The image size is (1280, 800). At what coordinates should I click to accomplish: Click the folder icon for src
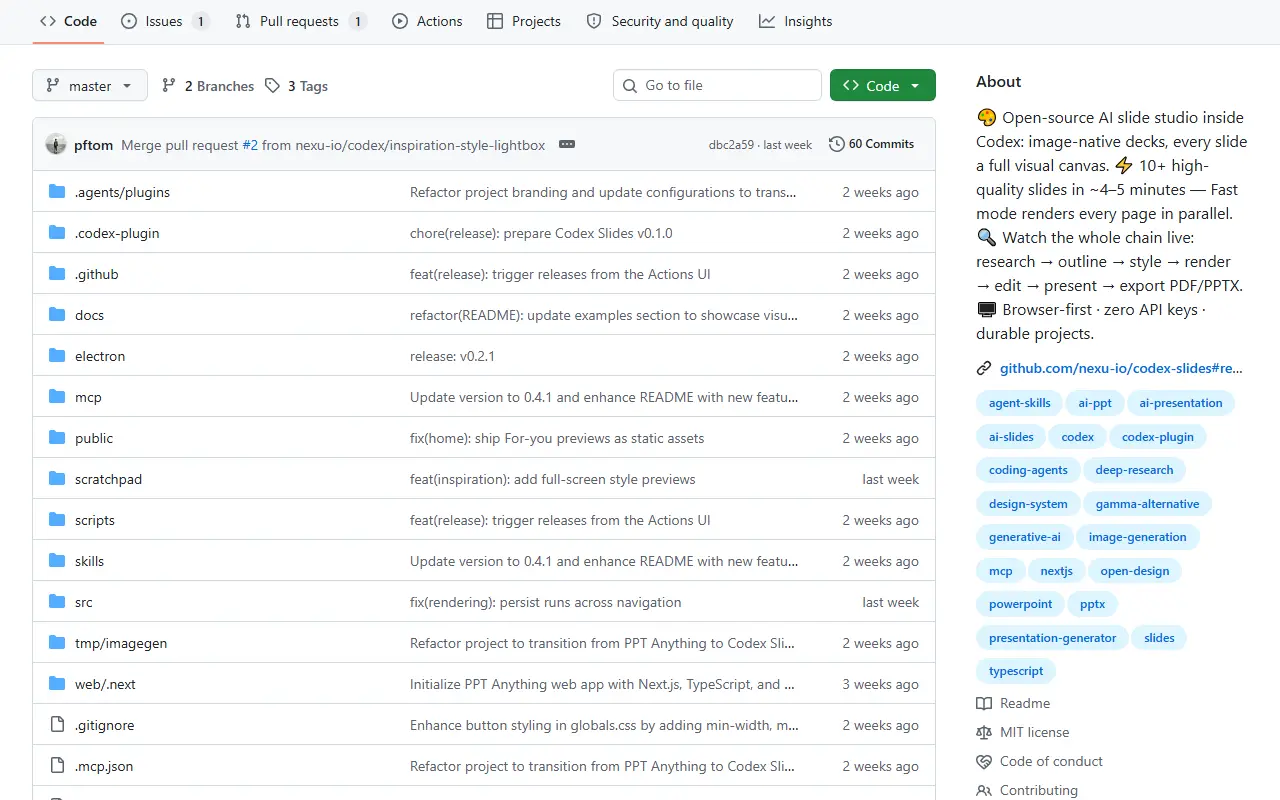(x=57, y=602)
